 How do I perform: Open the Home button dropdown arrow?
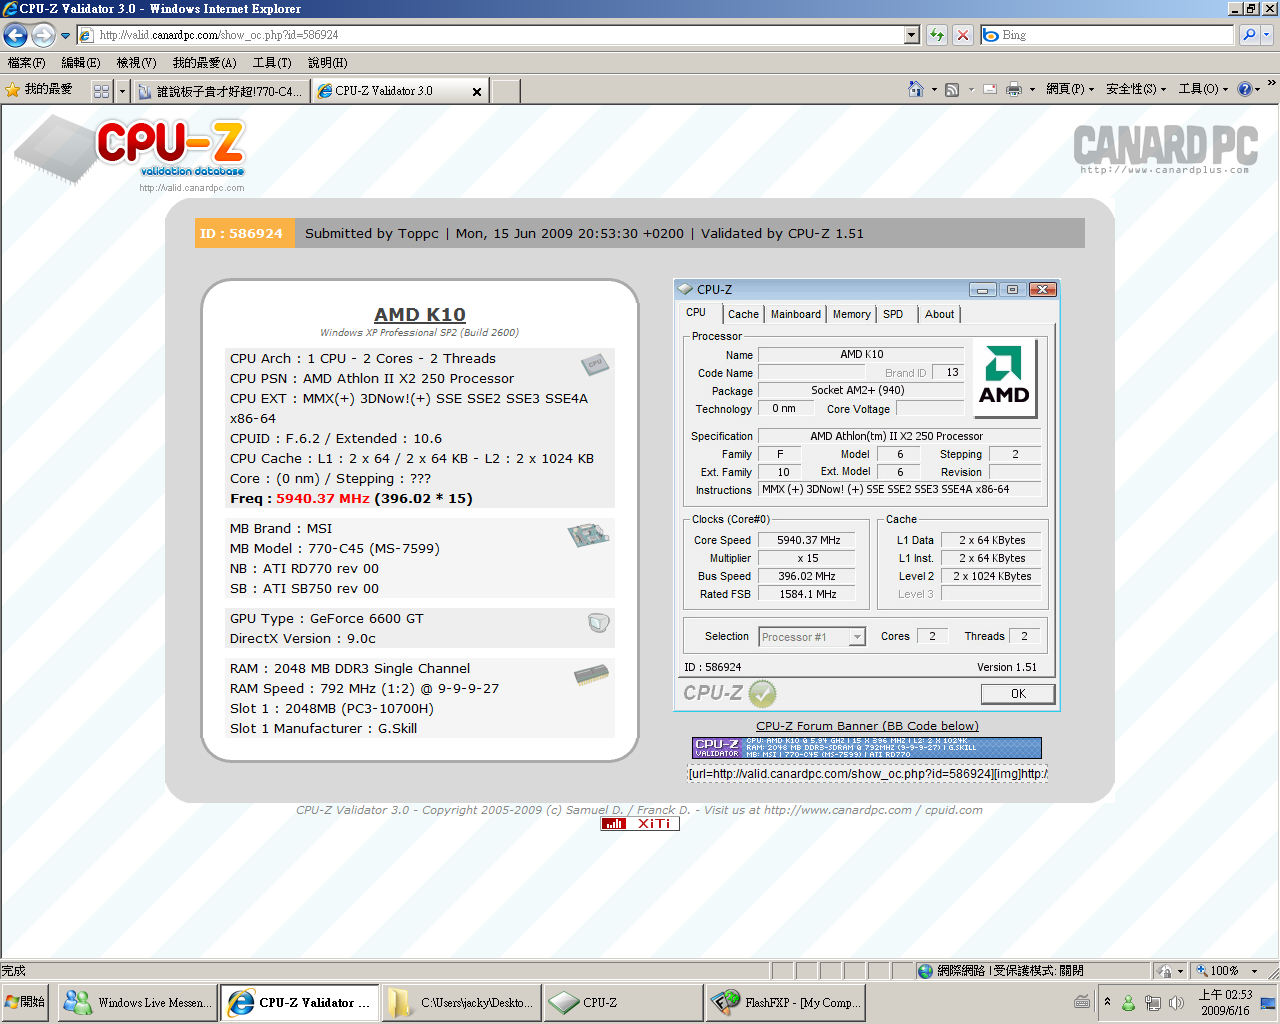pos(934,89)
